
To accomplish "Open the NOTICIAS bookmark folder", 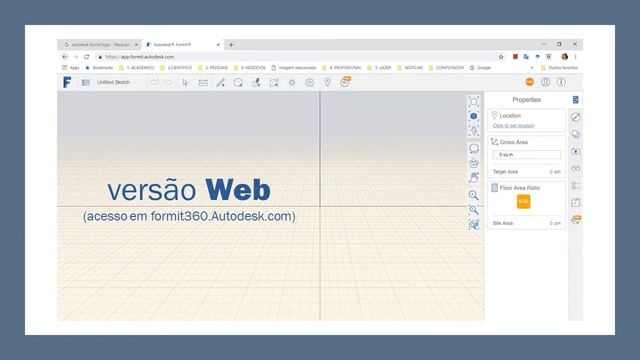I will 410,68.
